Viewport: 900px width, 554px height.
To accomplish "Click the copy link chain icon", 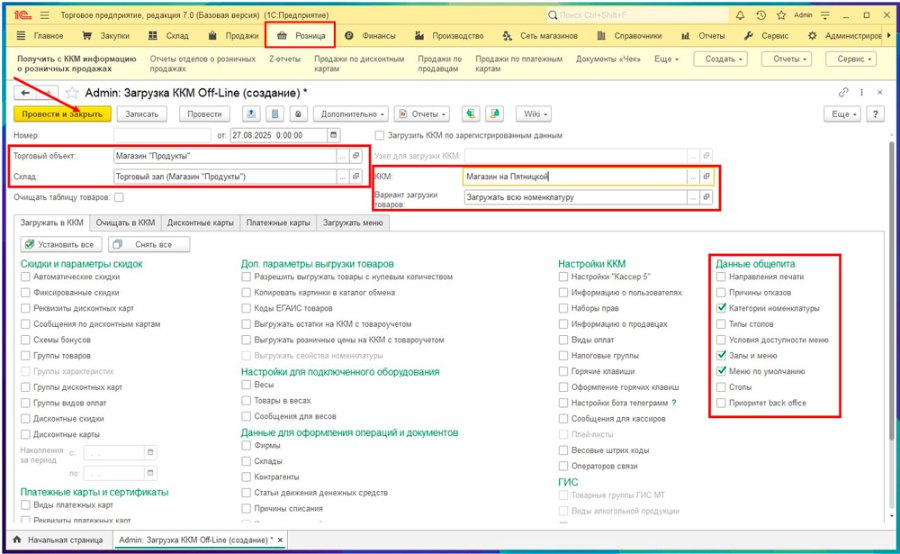I will pos(843,92).
